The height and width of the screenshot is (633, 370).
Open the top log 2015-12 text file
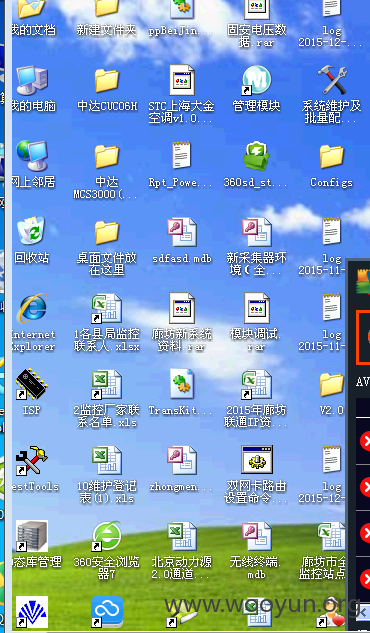(x=332, y=8)
